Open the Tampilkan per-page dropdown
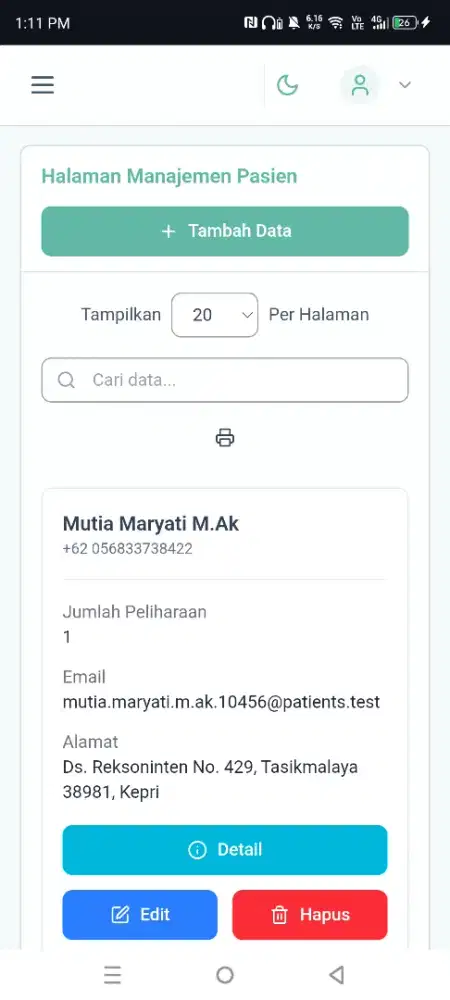This screenshot has width=450, height=1000. [215, 314]
